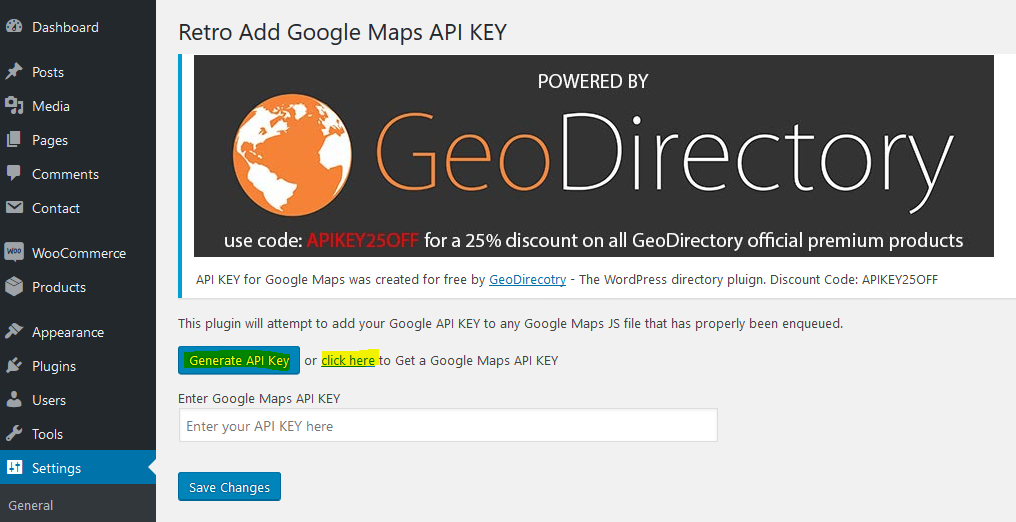Click the Dashboard gauge icon
This screenshot has height=522, width=1016.
click(14, 27)
